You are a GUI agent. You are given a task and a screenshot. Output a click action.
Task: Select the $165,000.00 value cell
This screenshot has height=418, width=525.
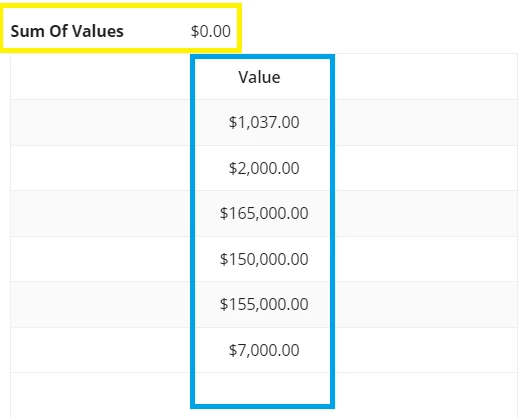tap(264, 213)
